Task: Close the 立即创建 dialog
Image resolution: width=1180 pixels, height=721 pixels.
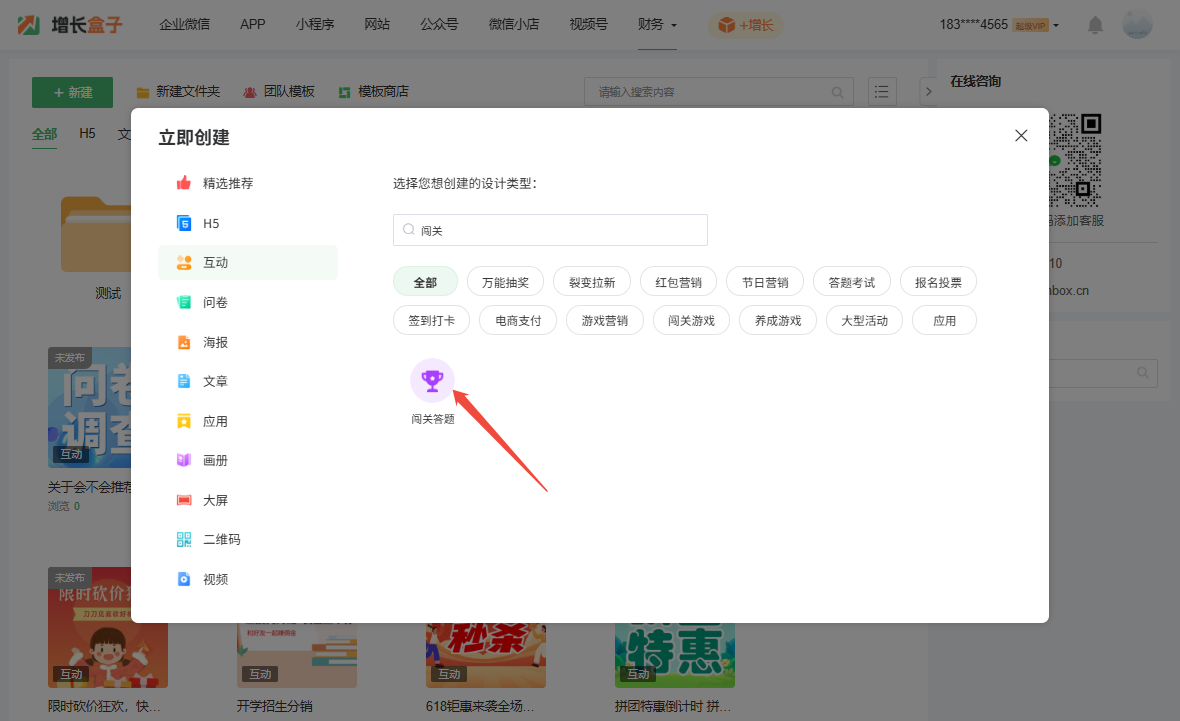Action: click(1021, 136)
